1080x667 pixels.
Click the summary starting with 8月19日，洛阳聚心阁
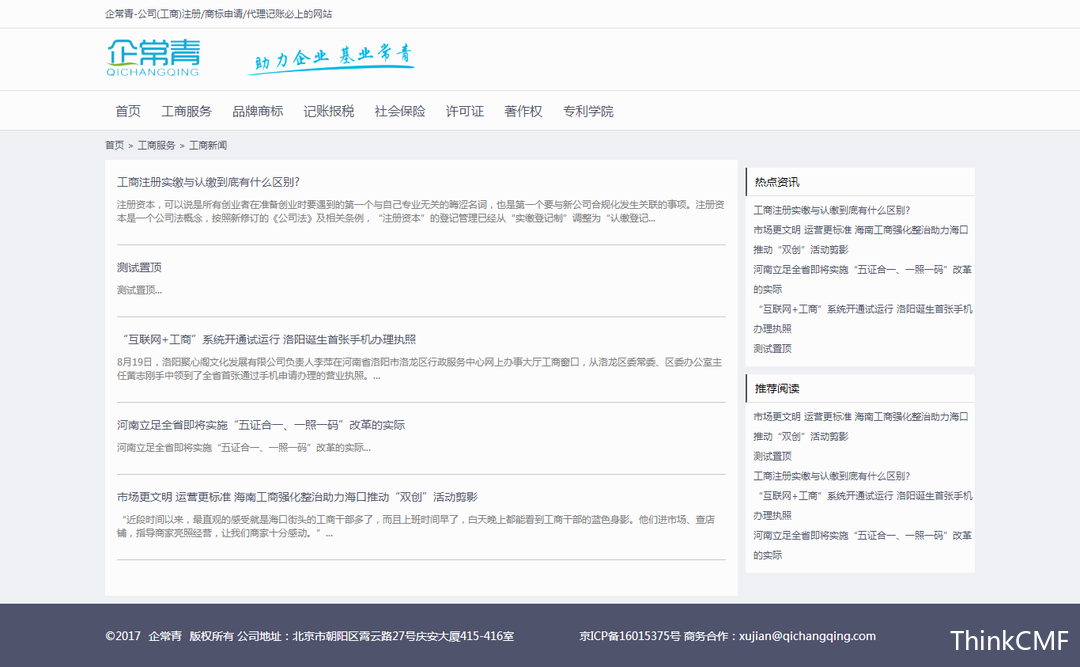pos(419,369)
